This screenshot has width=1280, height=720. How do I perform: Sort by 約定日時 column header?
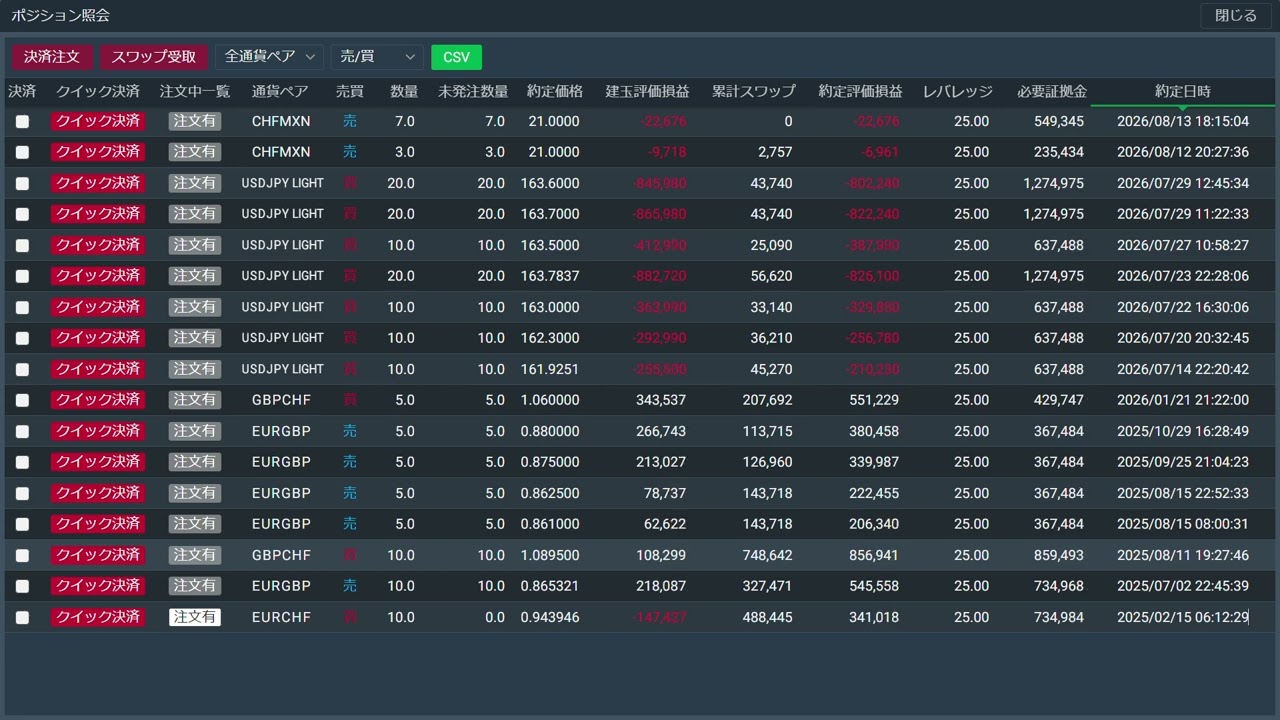click(x=1183, y=91)
